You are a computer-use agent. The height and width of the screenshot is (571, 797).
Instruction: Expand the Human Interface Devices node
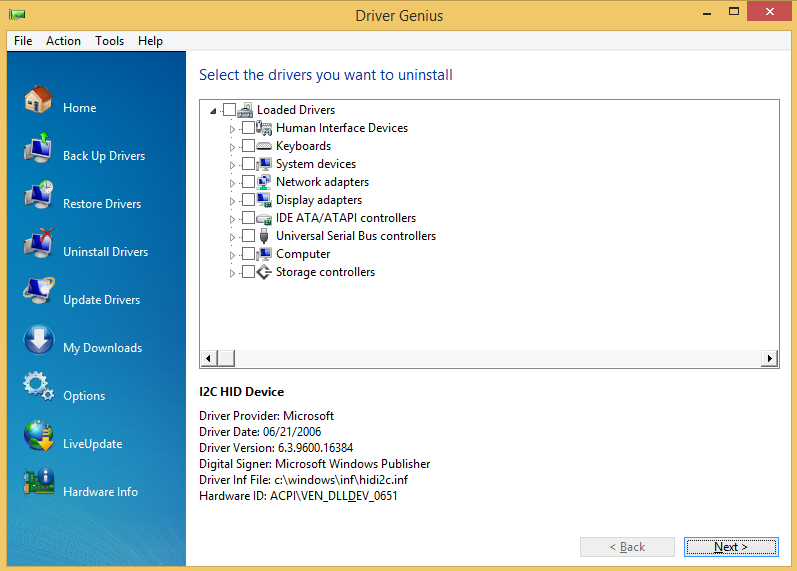232,129
